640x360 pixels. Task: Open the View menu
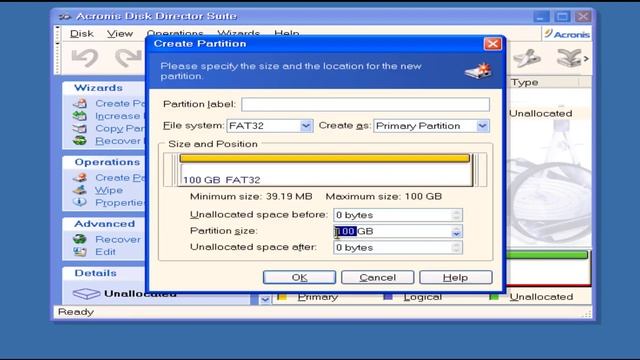pos(120,33)
